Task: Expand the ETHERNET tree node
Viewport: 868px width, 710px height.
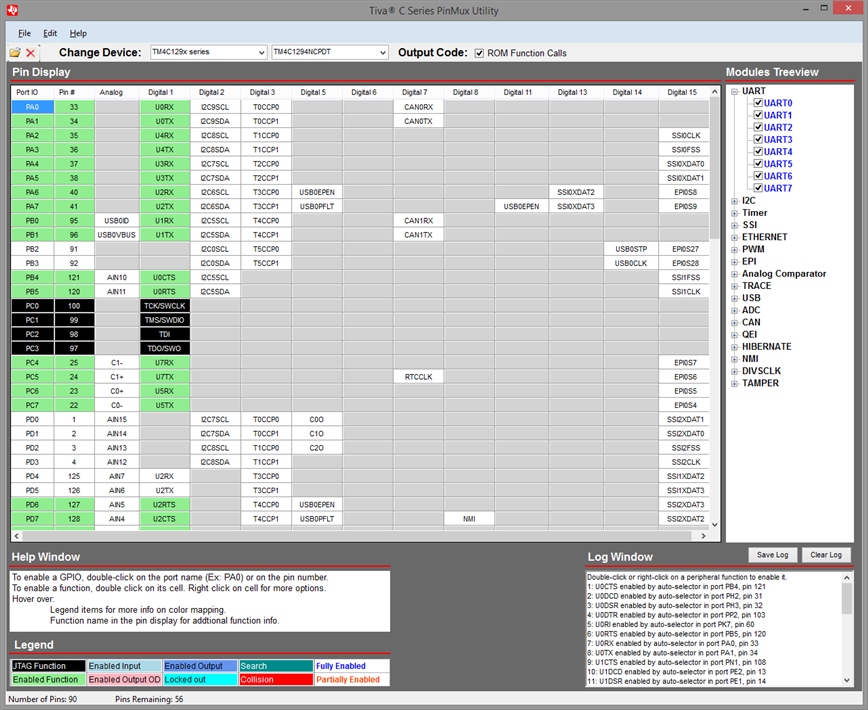Action: pyautogui.click(x=735, y=237)
